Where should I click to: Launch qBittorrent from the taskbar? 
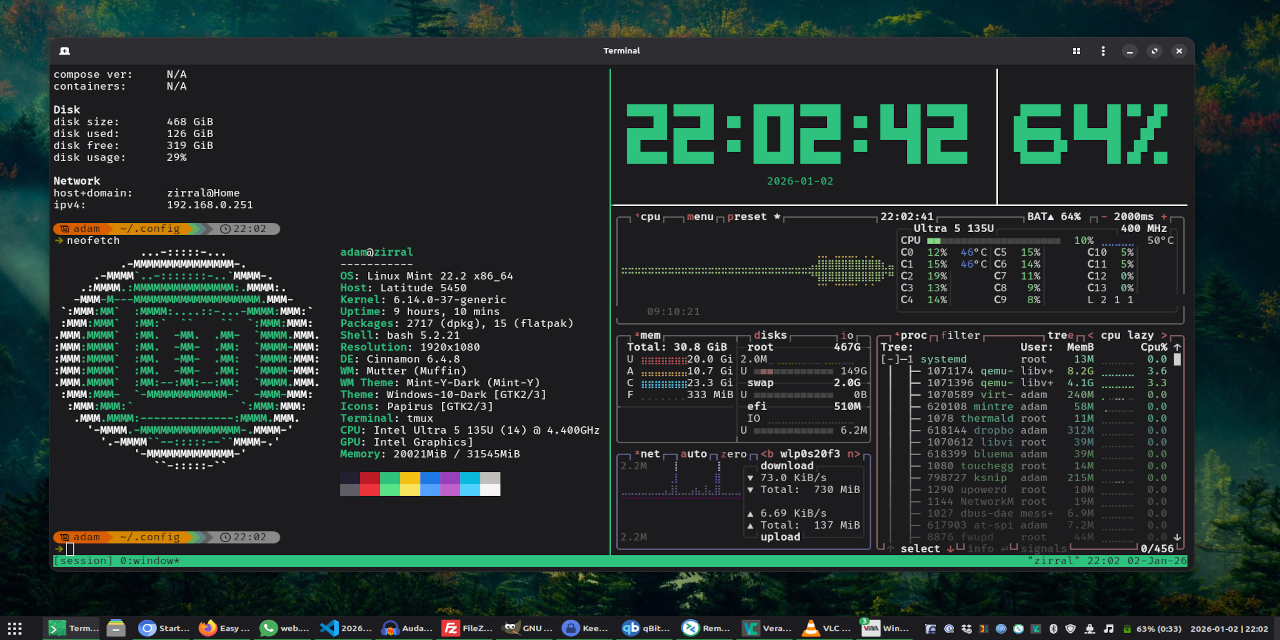[x=632, y=628]
